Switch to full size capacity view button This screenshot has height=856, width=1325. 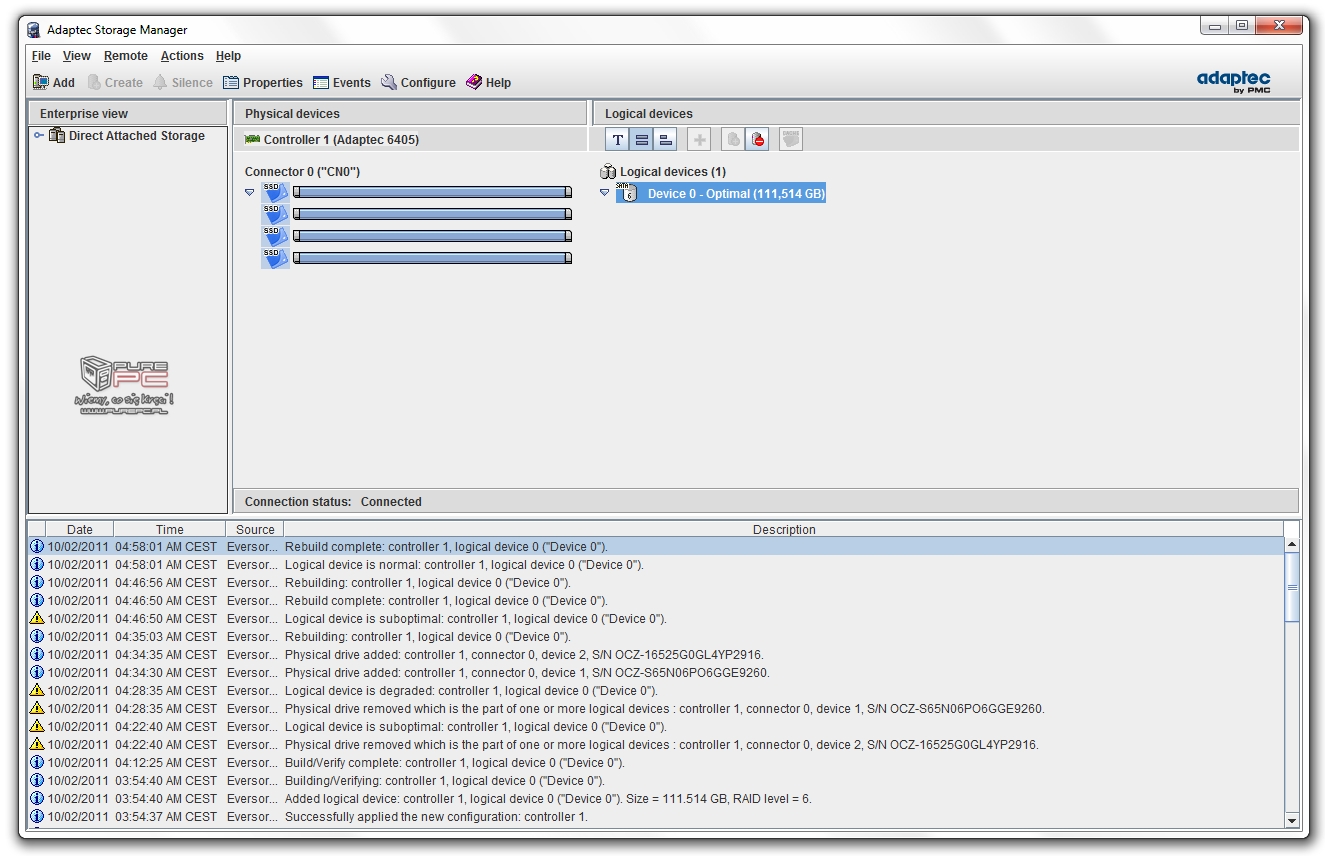click(642, 140)
